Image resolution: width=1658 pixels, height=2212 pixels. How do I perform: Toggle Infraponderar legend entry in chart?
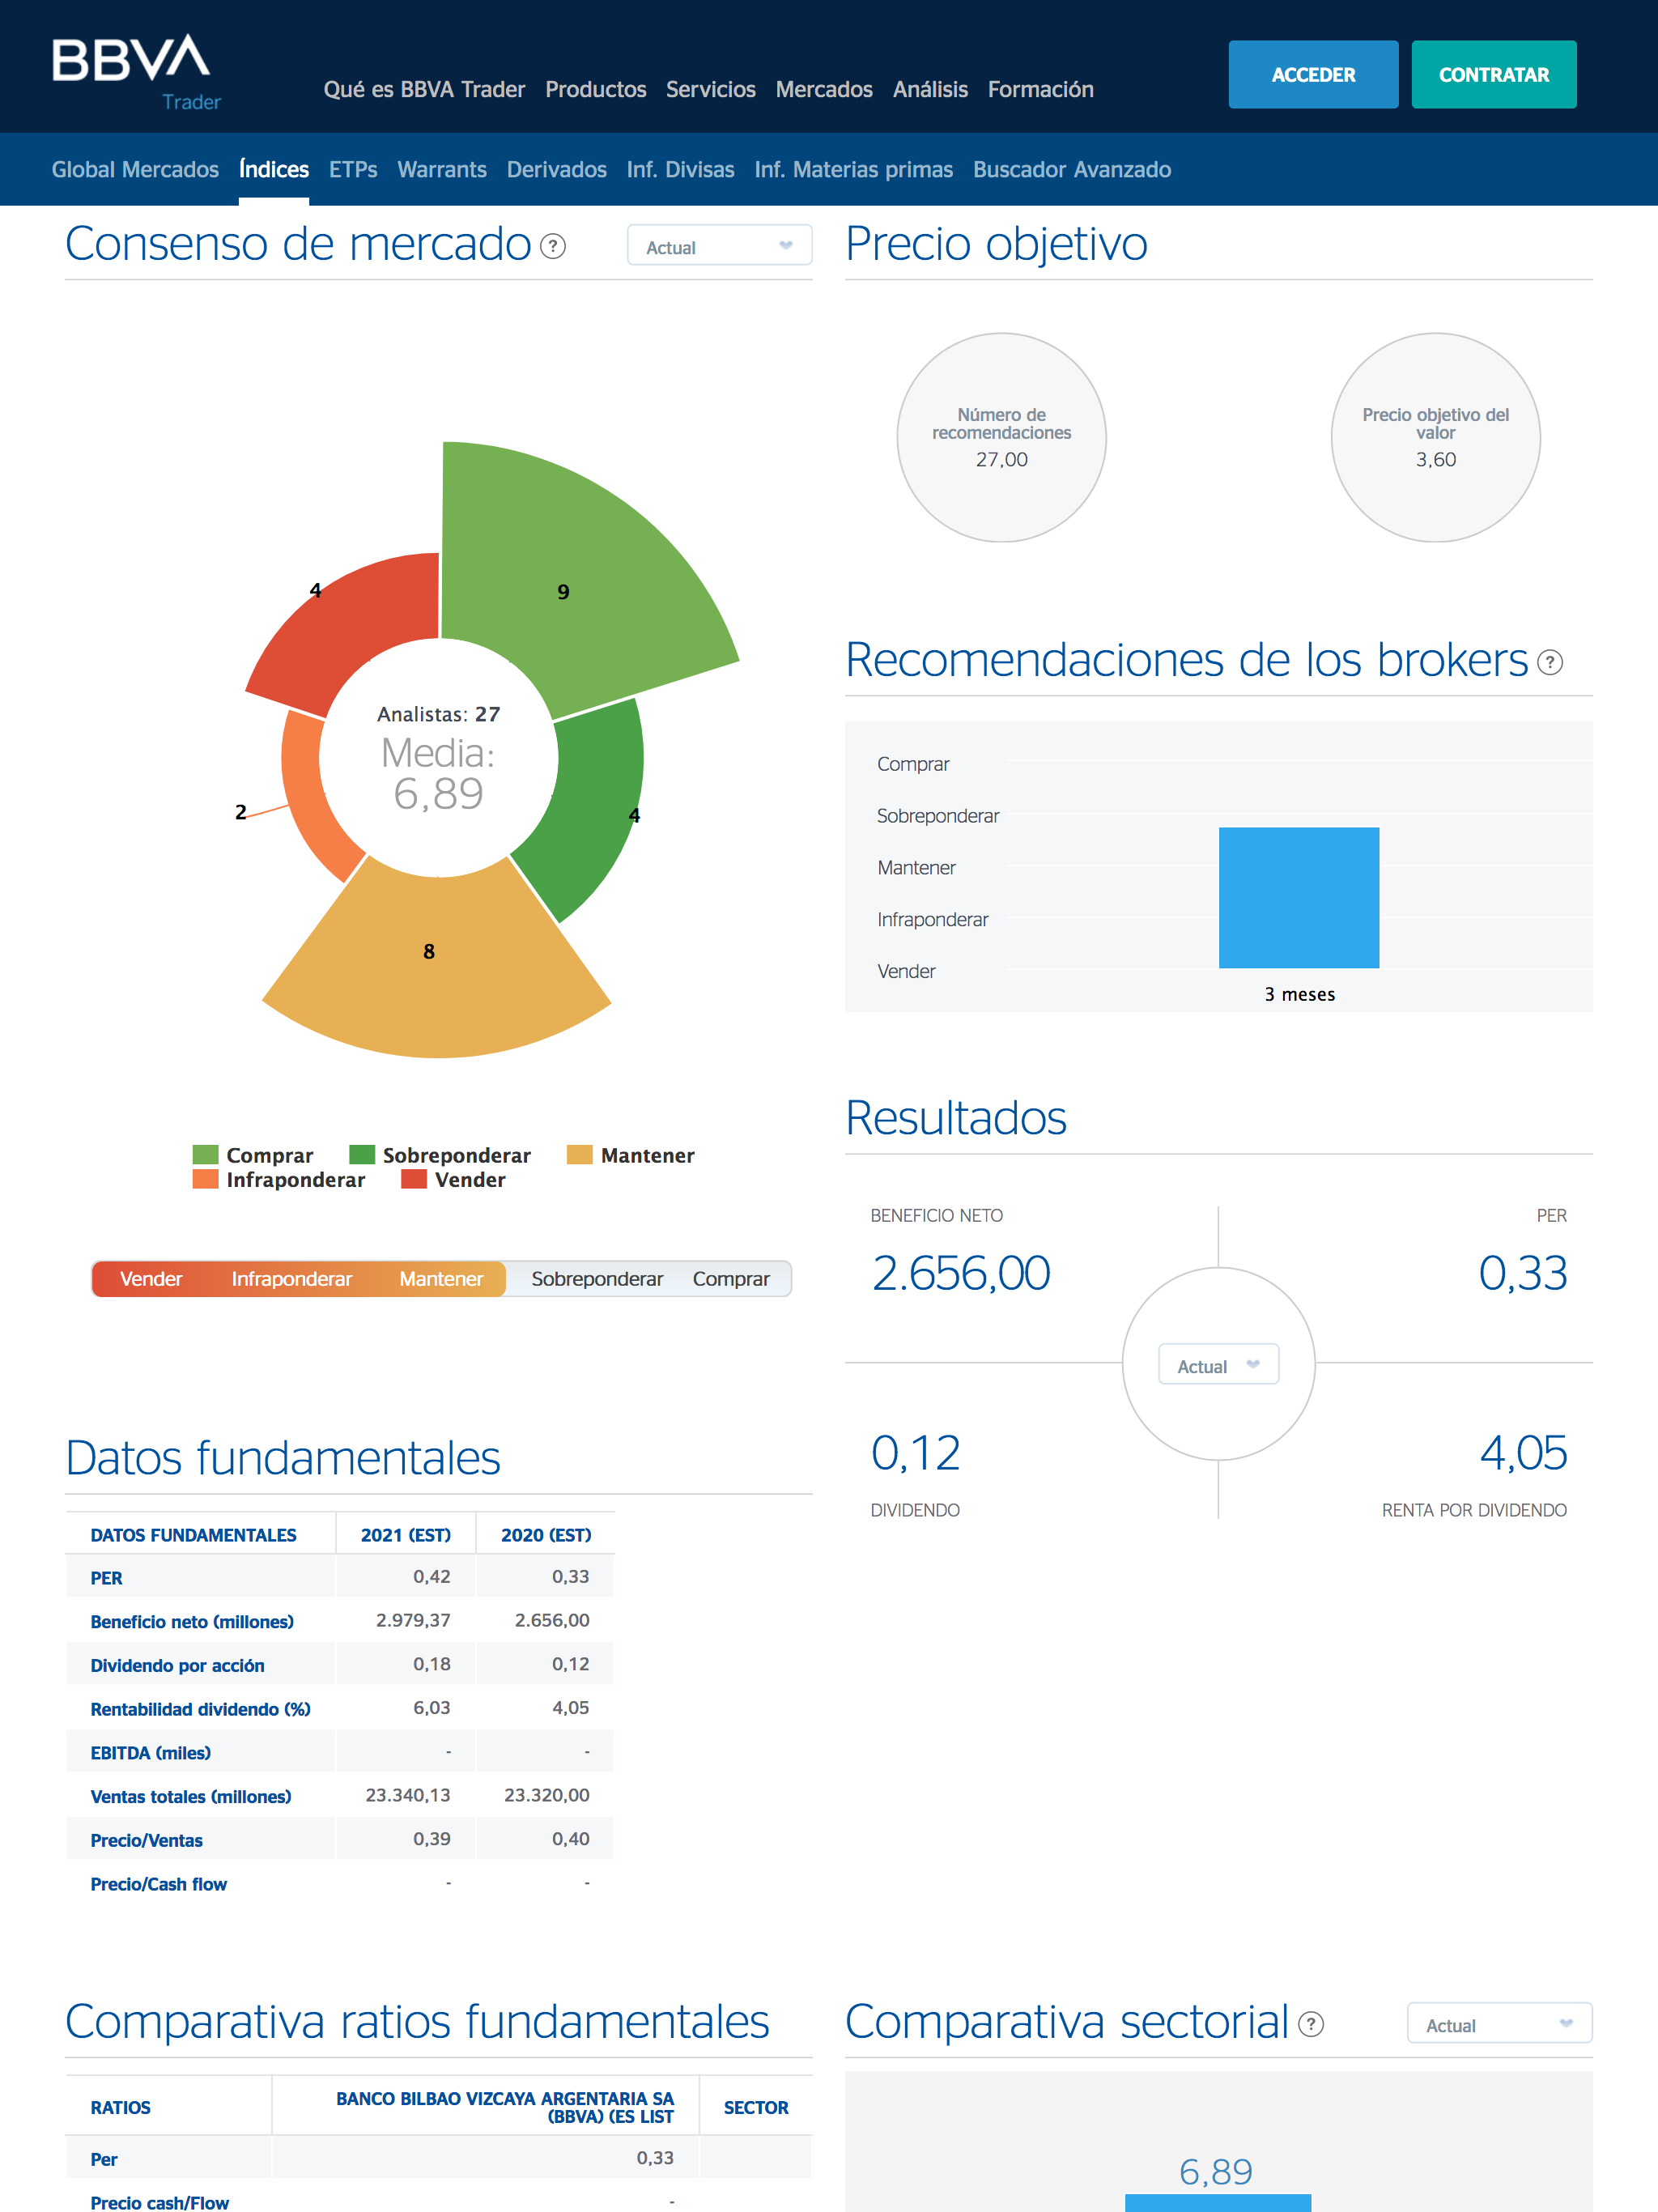[279, 1180]
